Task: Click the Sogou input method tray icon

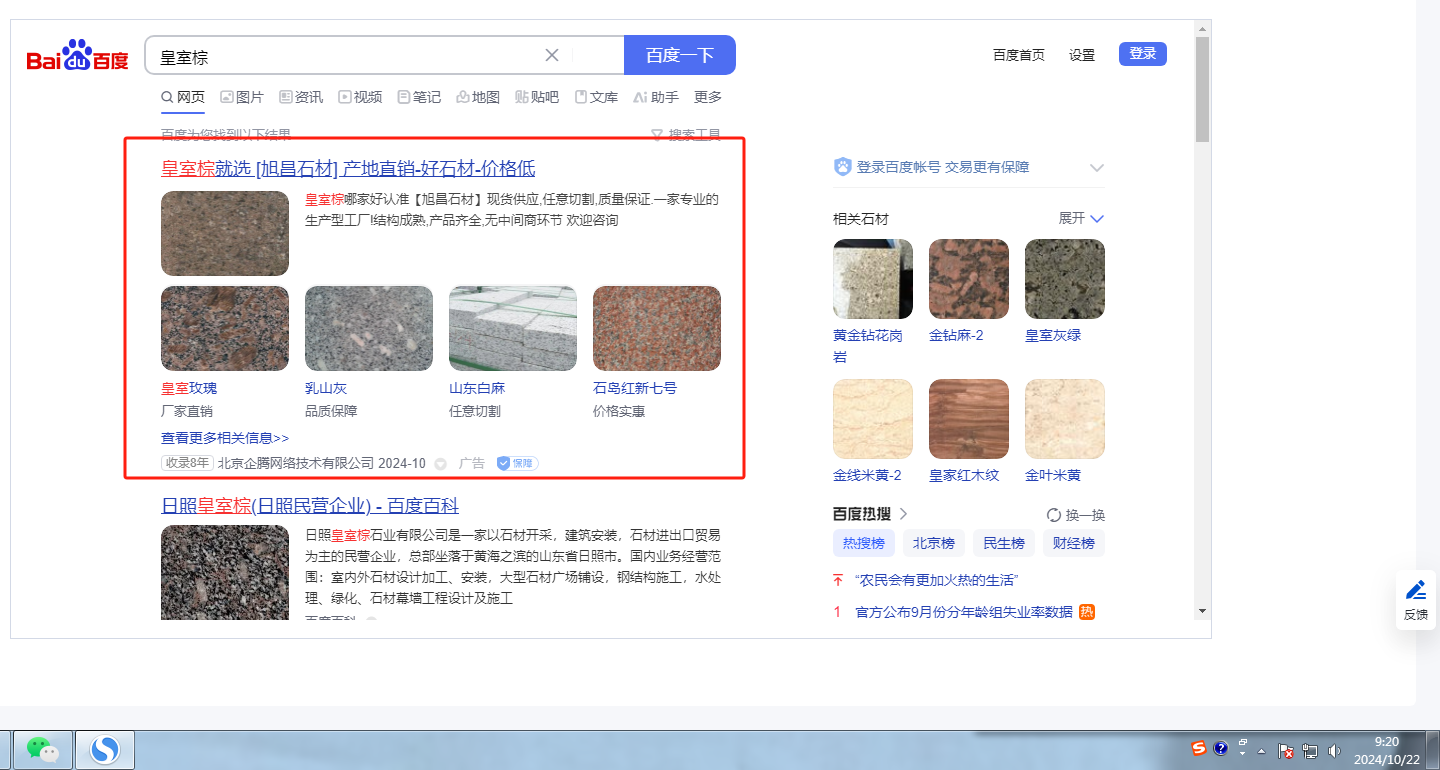Action: coord(1198,748)
